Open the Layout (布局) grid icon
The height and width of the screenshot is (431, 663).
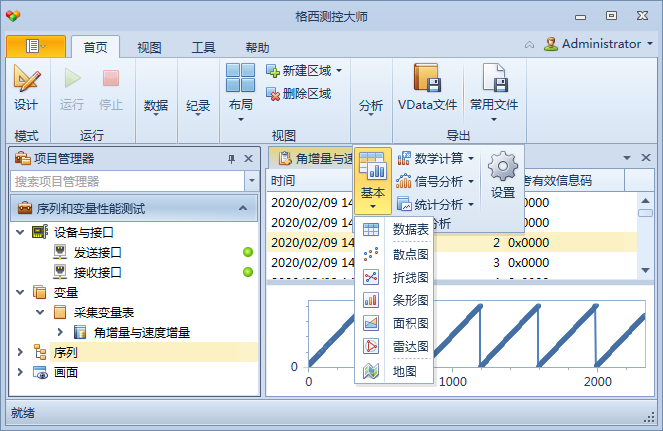point(240,77)
